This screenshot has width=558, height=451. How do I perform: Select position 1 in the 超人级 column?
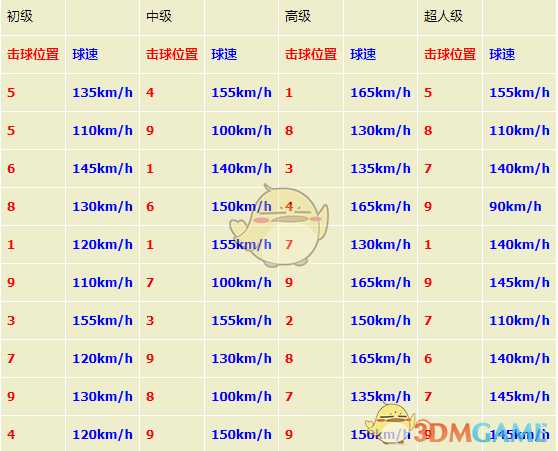tap(428, 245)
